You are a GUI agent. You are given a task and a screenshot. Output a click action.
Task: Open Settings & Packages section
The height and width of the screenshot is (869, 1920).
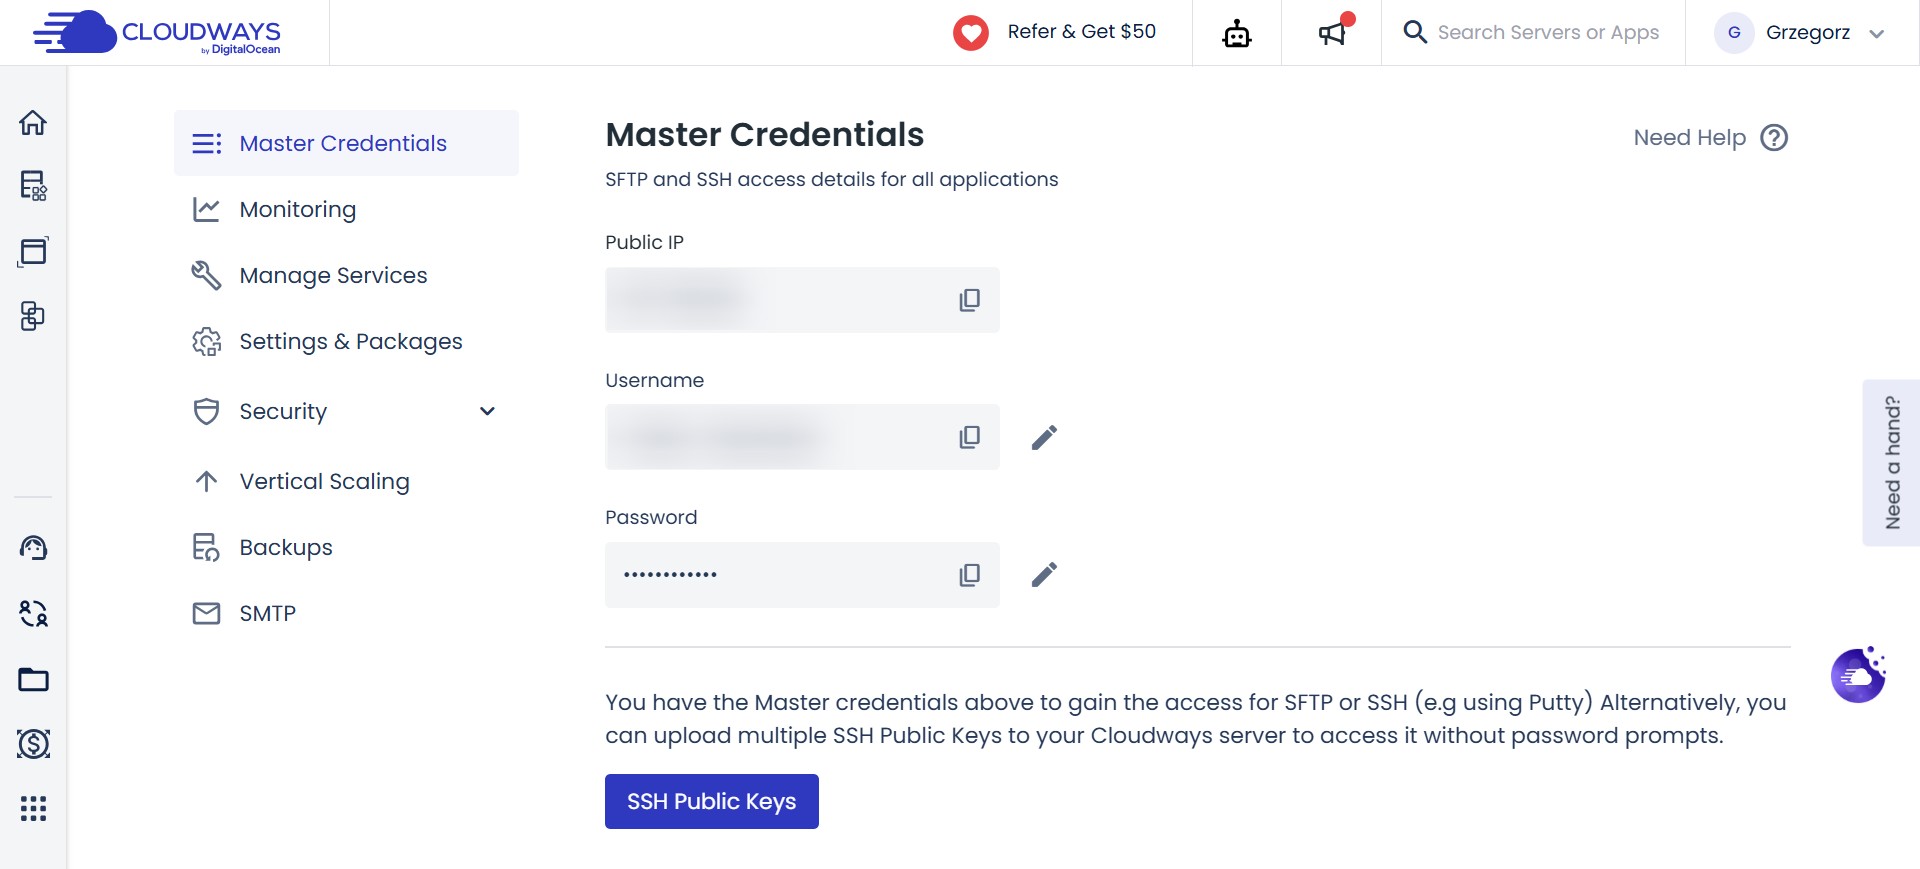(x=350, y=341)
